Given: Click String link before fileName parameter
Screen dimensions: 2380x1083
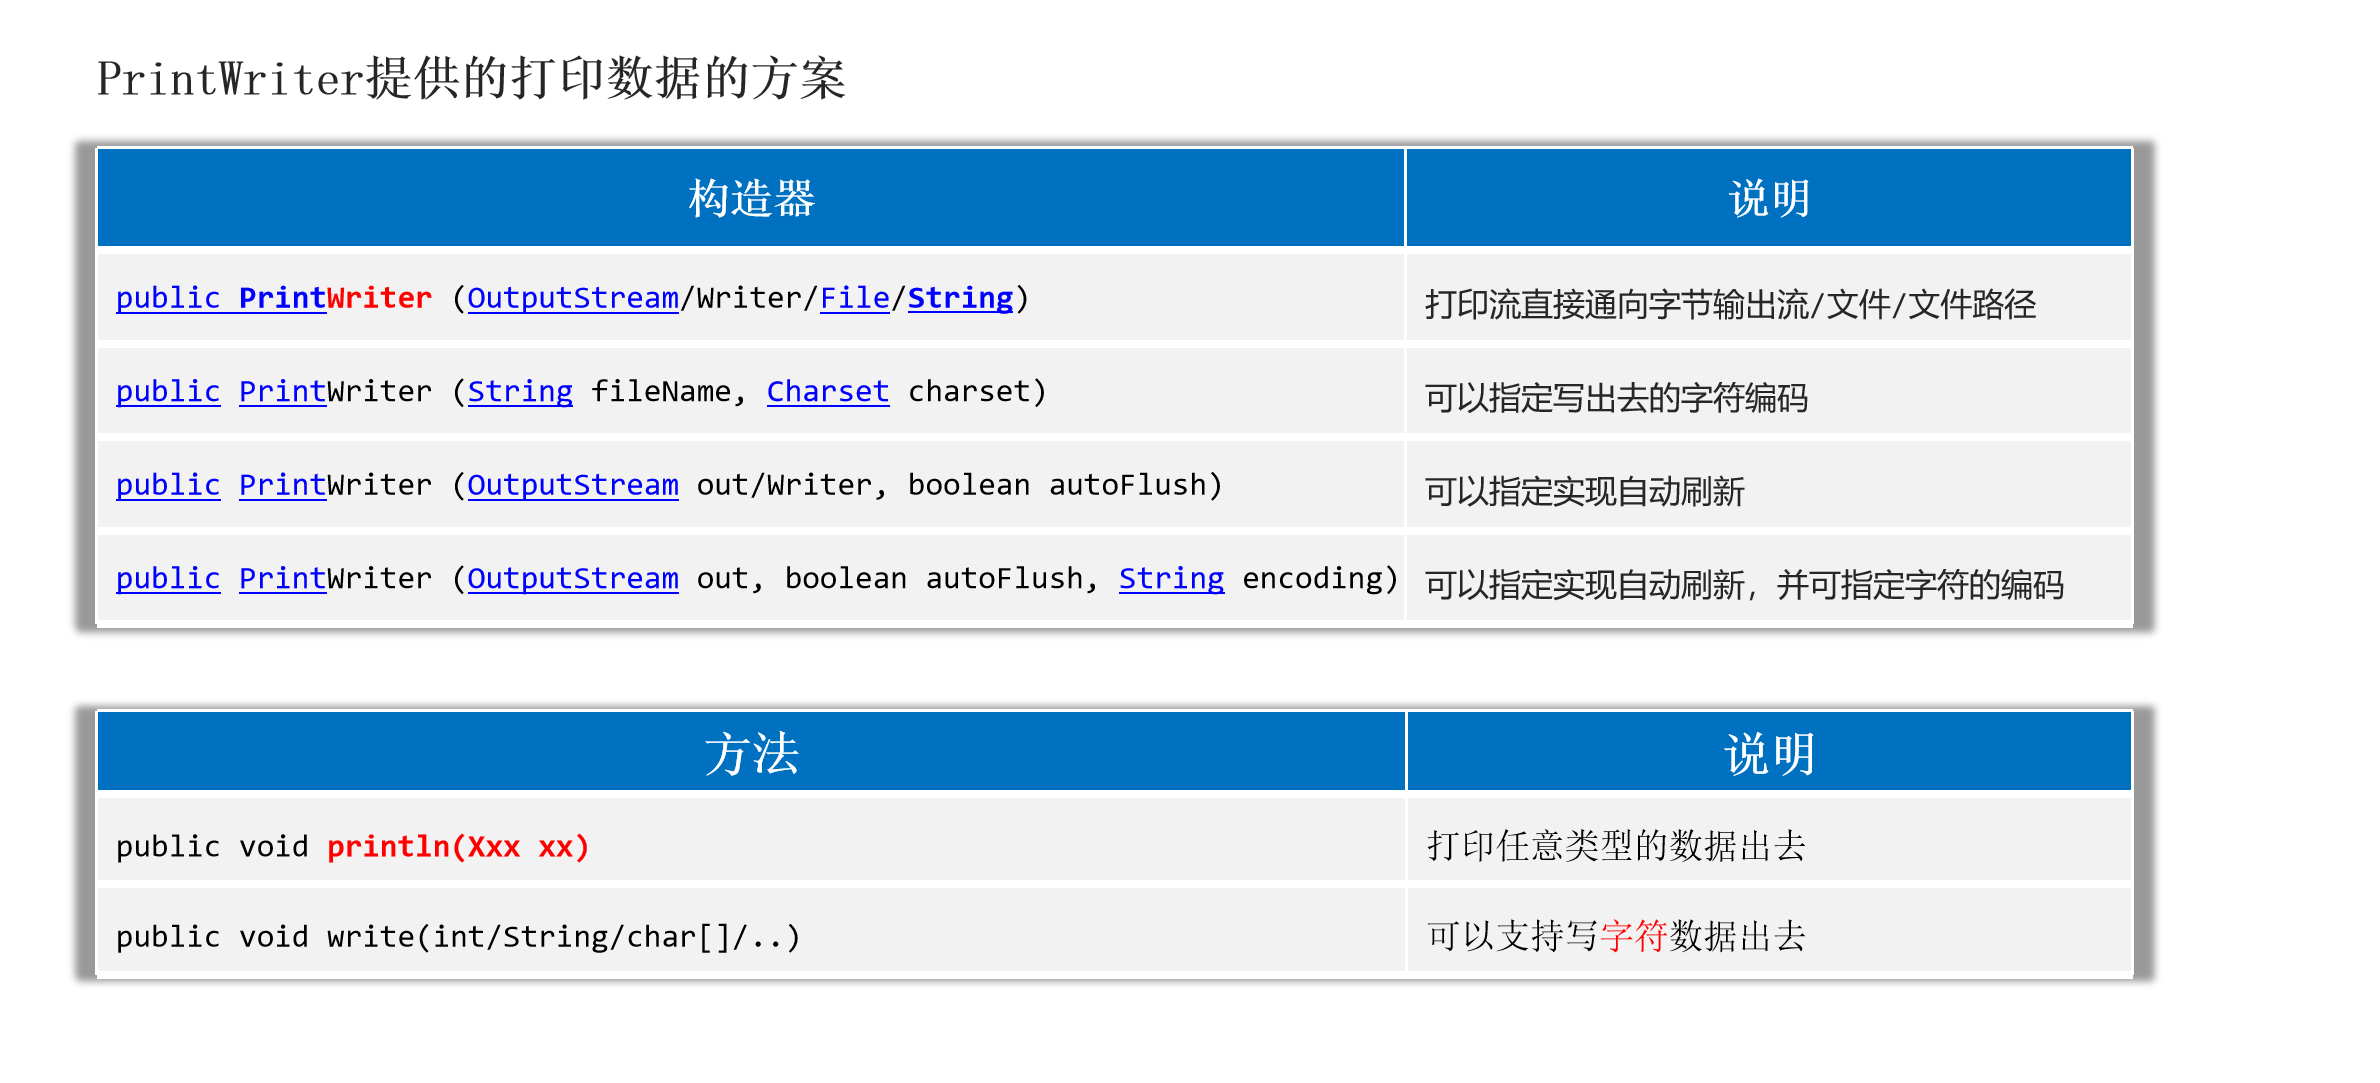Looking at the screenshot, I should click(x=520, y=391).
